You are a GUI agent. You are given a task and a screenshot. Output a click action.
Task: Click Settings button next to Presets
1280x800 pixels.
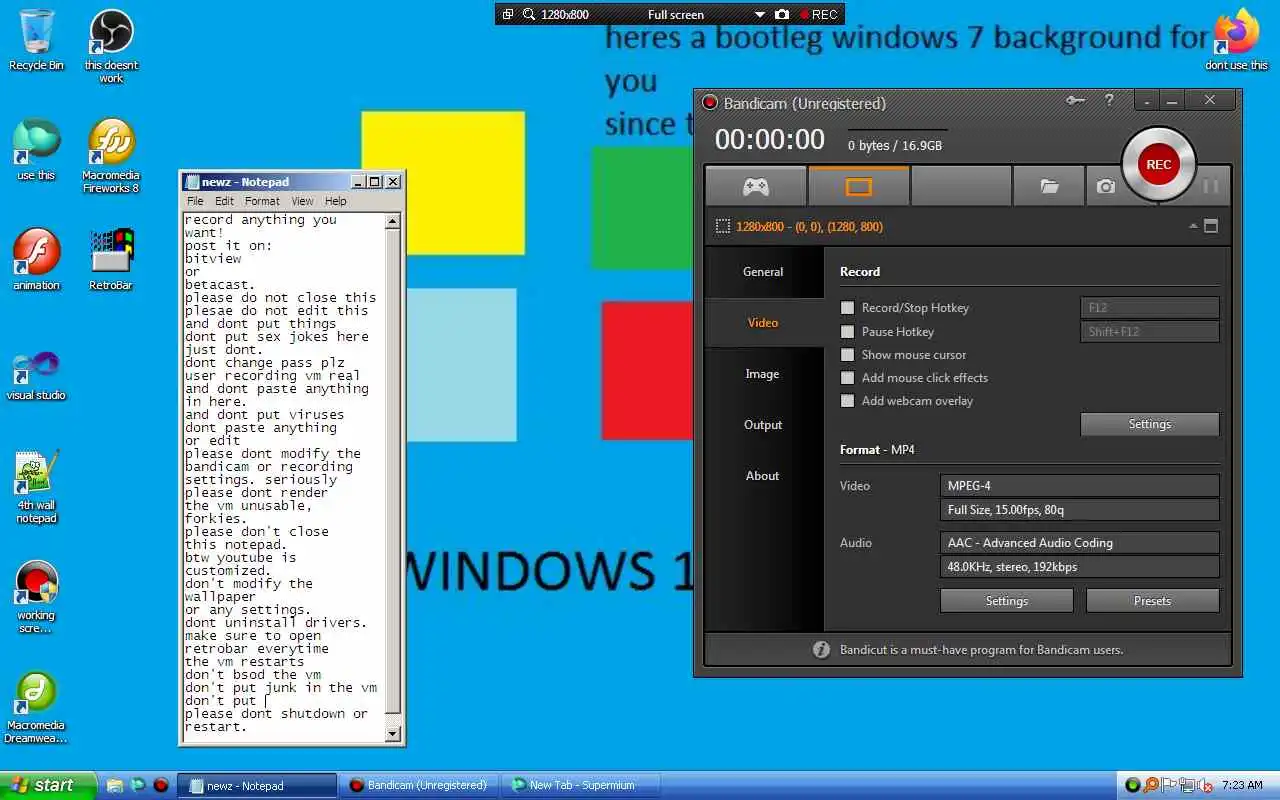[1007, 601]
